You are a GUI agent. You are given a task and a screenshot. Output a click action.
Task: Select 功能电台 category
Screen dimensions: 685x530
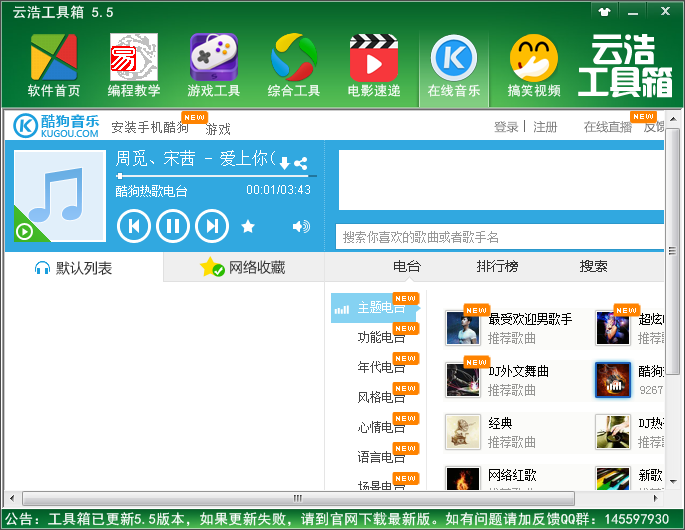(381, 337)
